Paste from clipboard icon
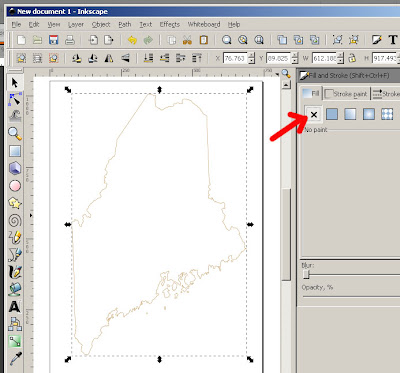400x373 pixels. click(203, 40)
